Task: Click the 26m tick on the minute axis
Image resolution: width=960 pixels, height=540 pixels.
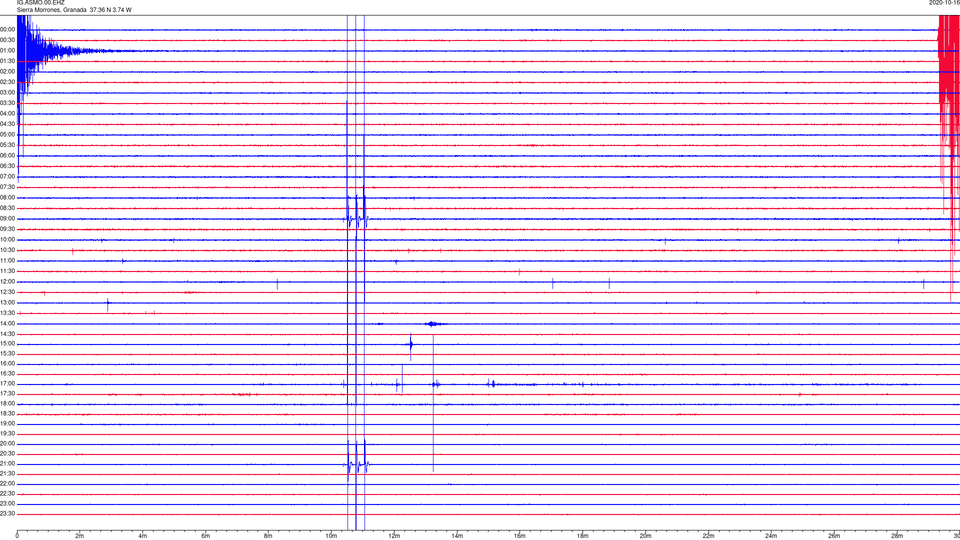Action: click(x=834, y=536)
